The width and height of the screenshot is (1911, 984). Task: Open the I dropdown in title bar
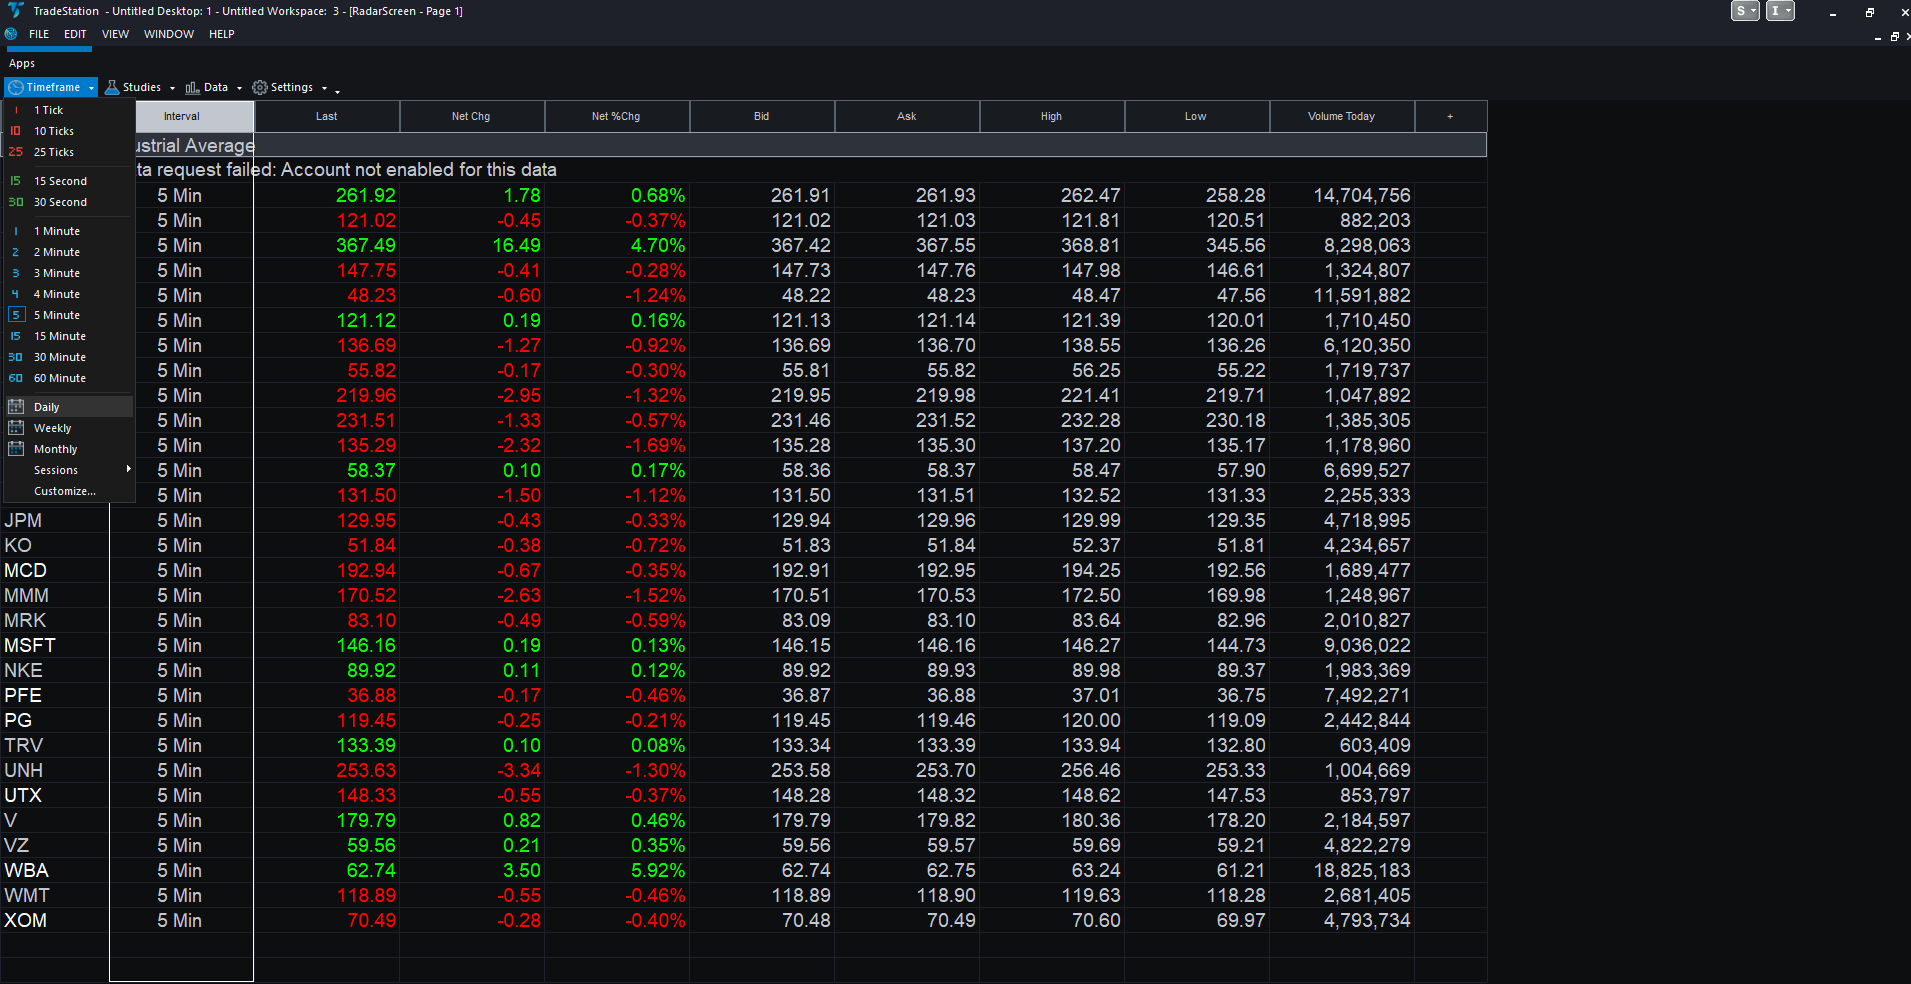click(x=1780, y=11)
